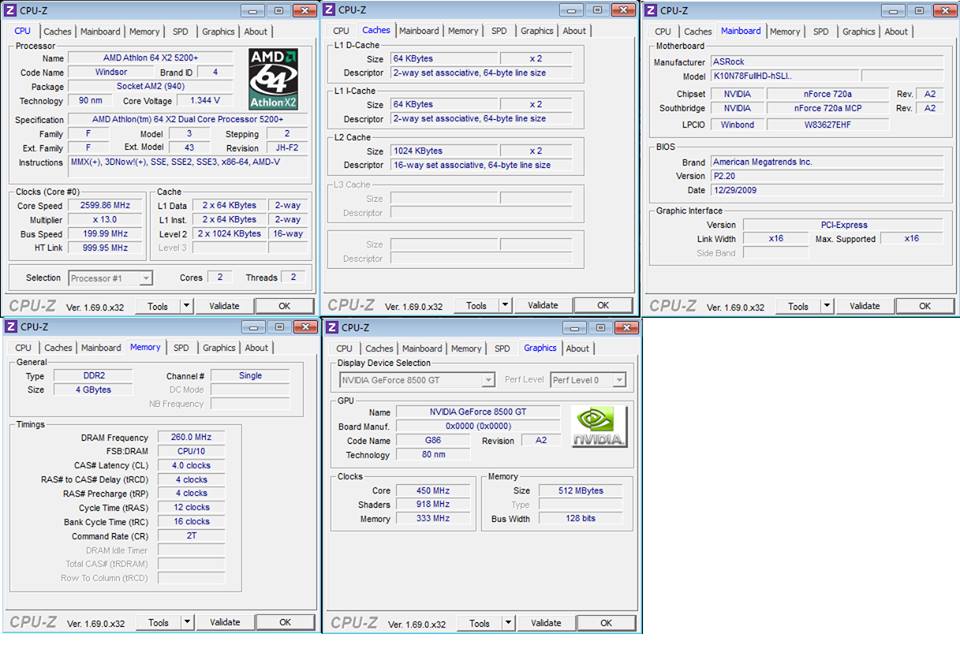Click the Code Name value Windsor

pos(111,72)
